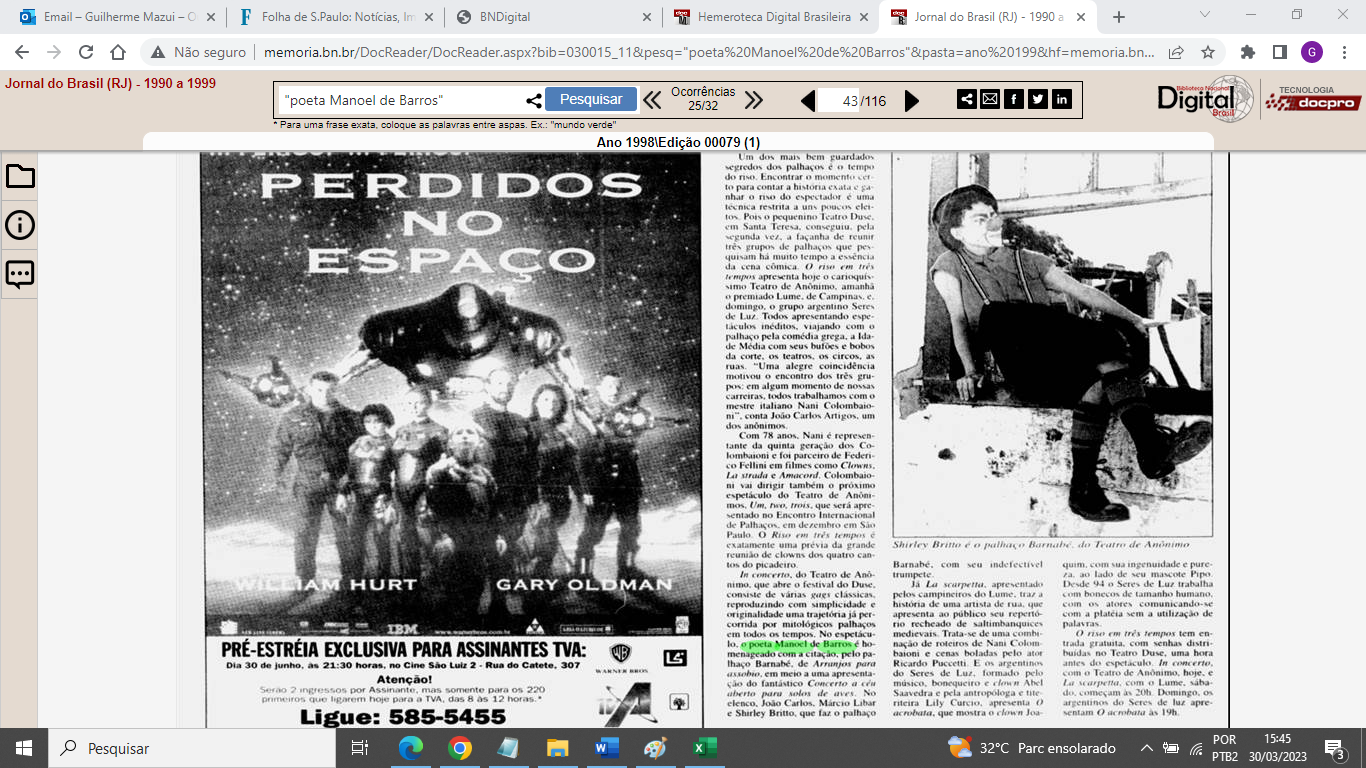This screenshot has width=1366, height=768.
Task: Open Microsoft Edge from the taskbar
Action: [411, 748]
